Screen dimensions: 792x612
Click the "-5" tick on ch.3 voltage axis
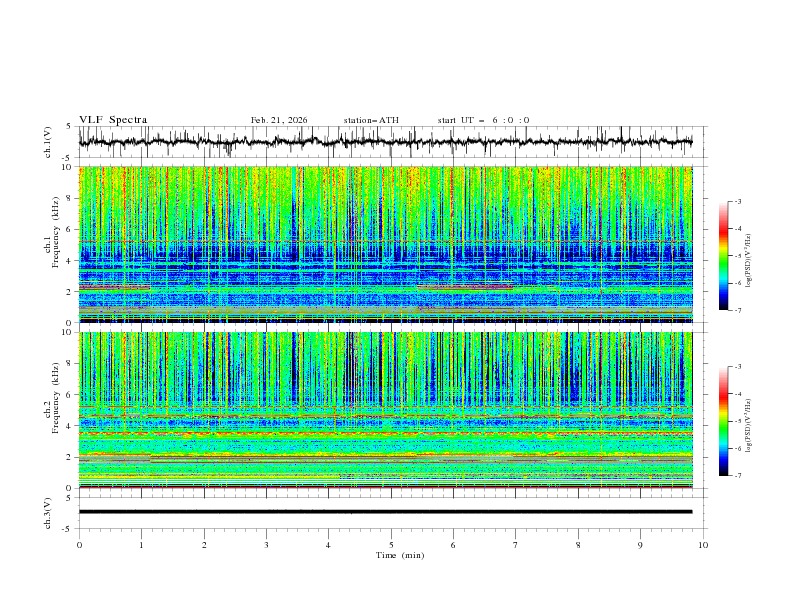(68, 529)
